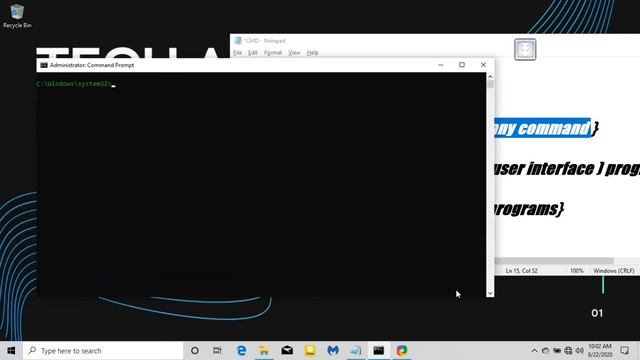Click Command Prompt scrollbar down arrow

pos(490,293)
